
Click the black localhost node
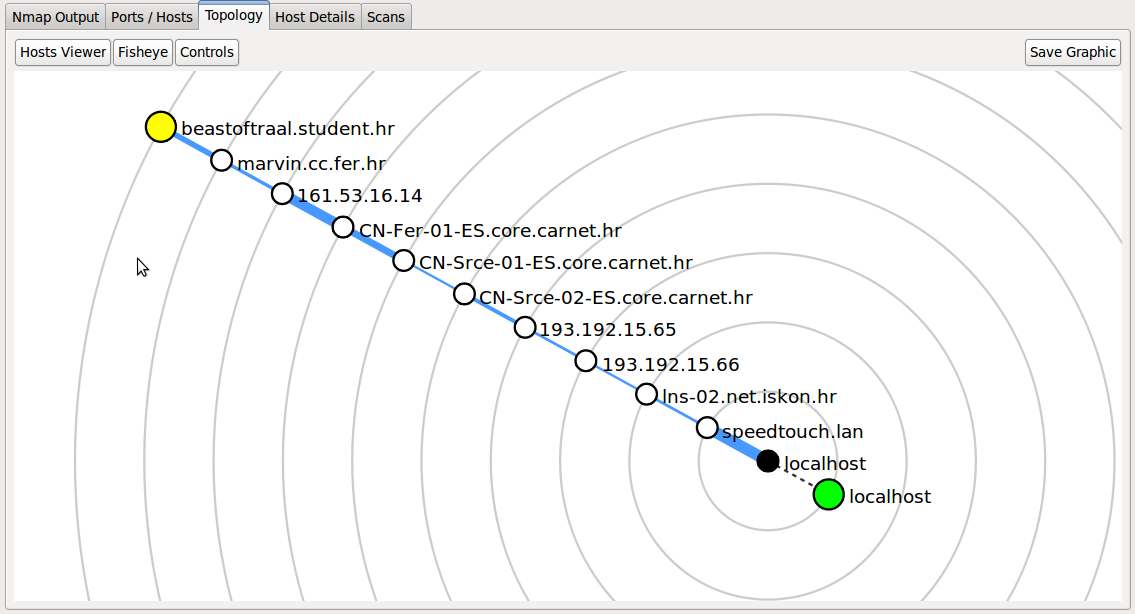(768, 461)
